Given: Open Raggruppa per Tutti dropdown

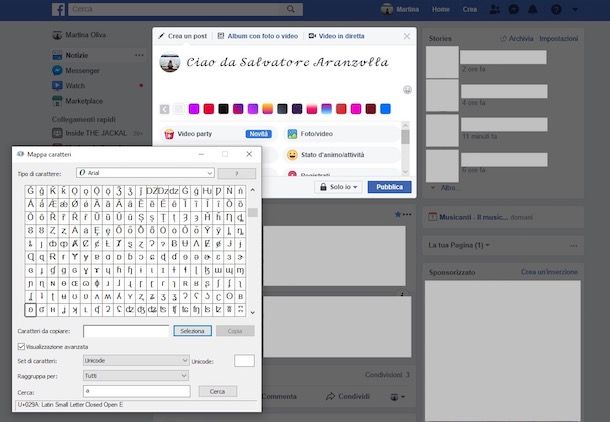Looking at the screenshot, I should click(136, 376).
